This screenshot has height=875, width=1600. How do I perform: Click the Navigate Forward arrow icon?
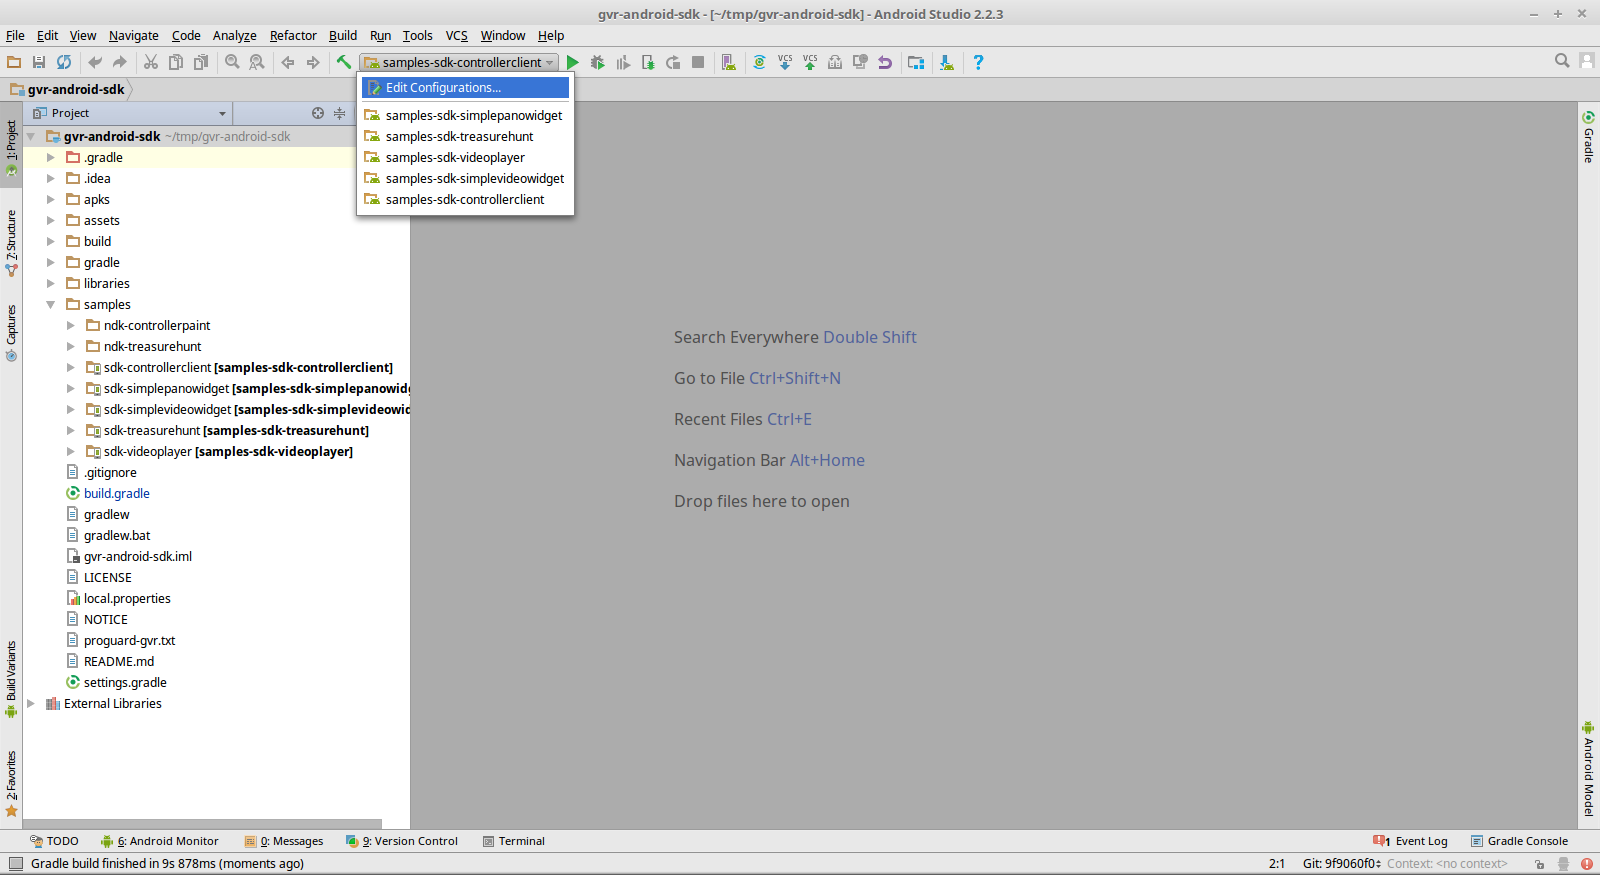(313, 62)
